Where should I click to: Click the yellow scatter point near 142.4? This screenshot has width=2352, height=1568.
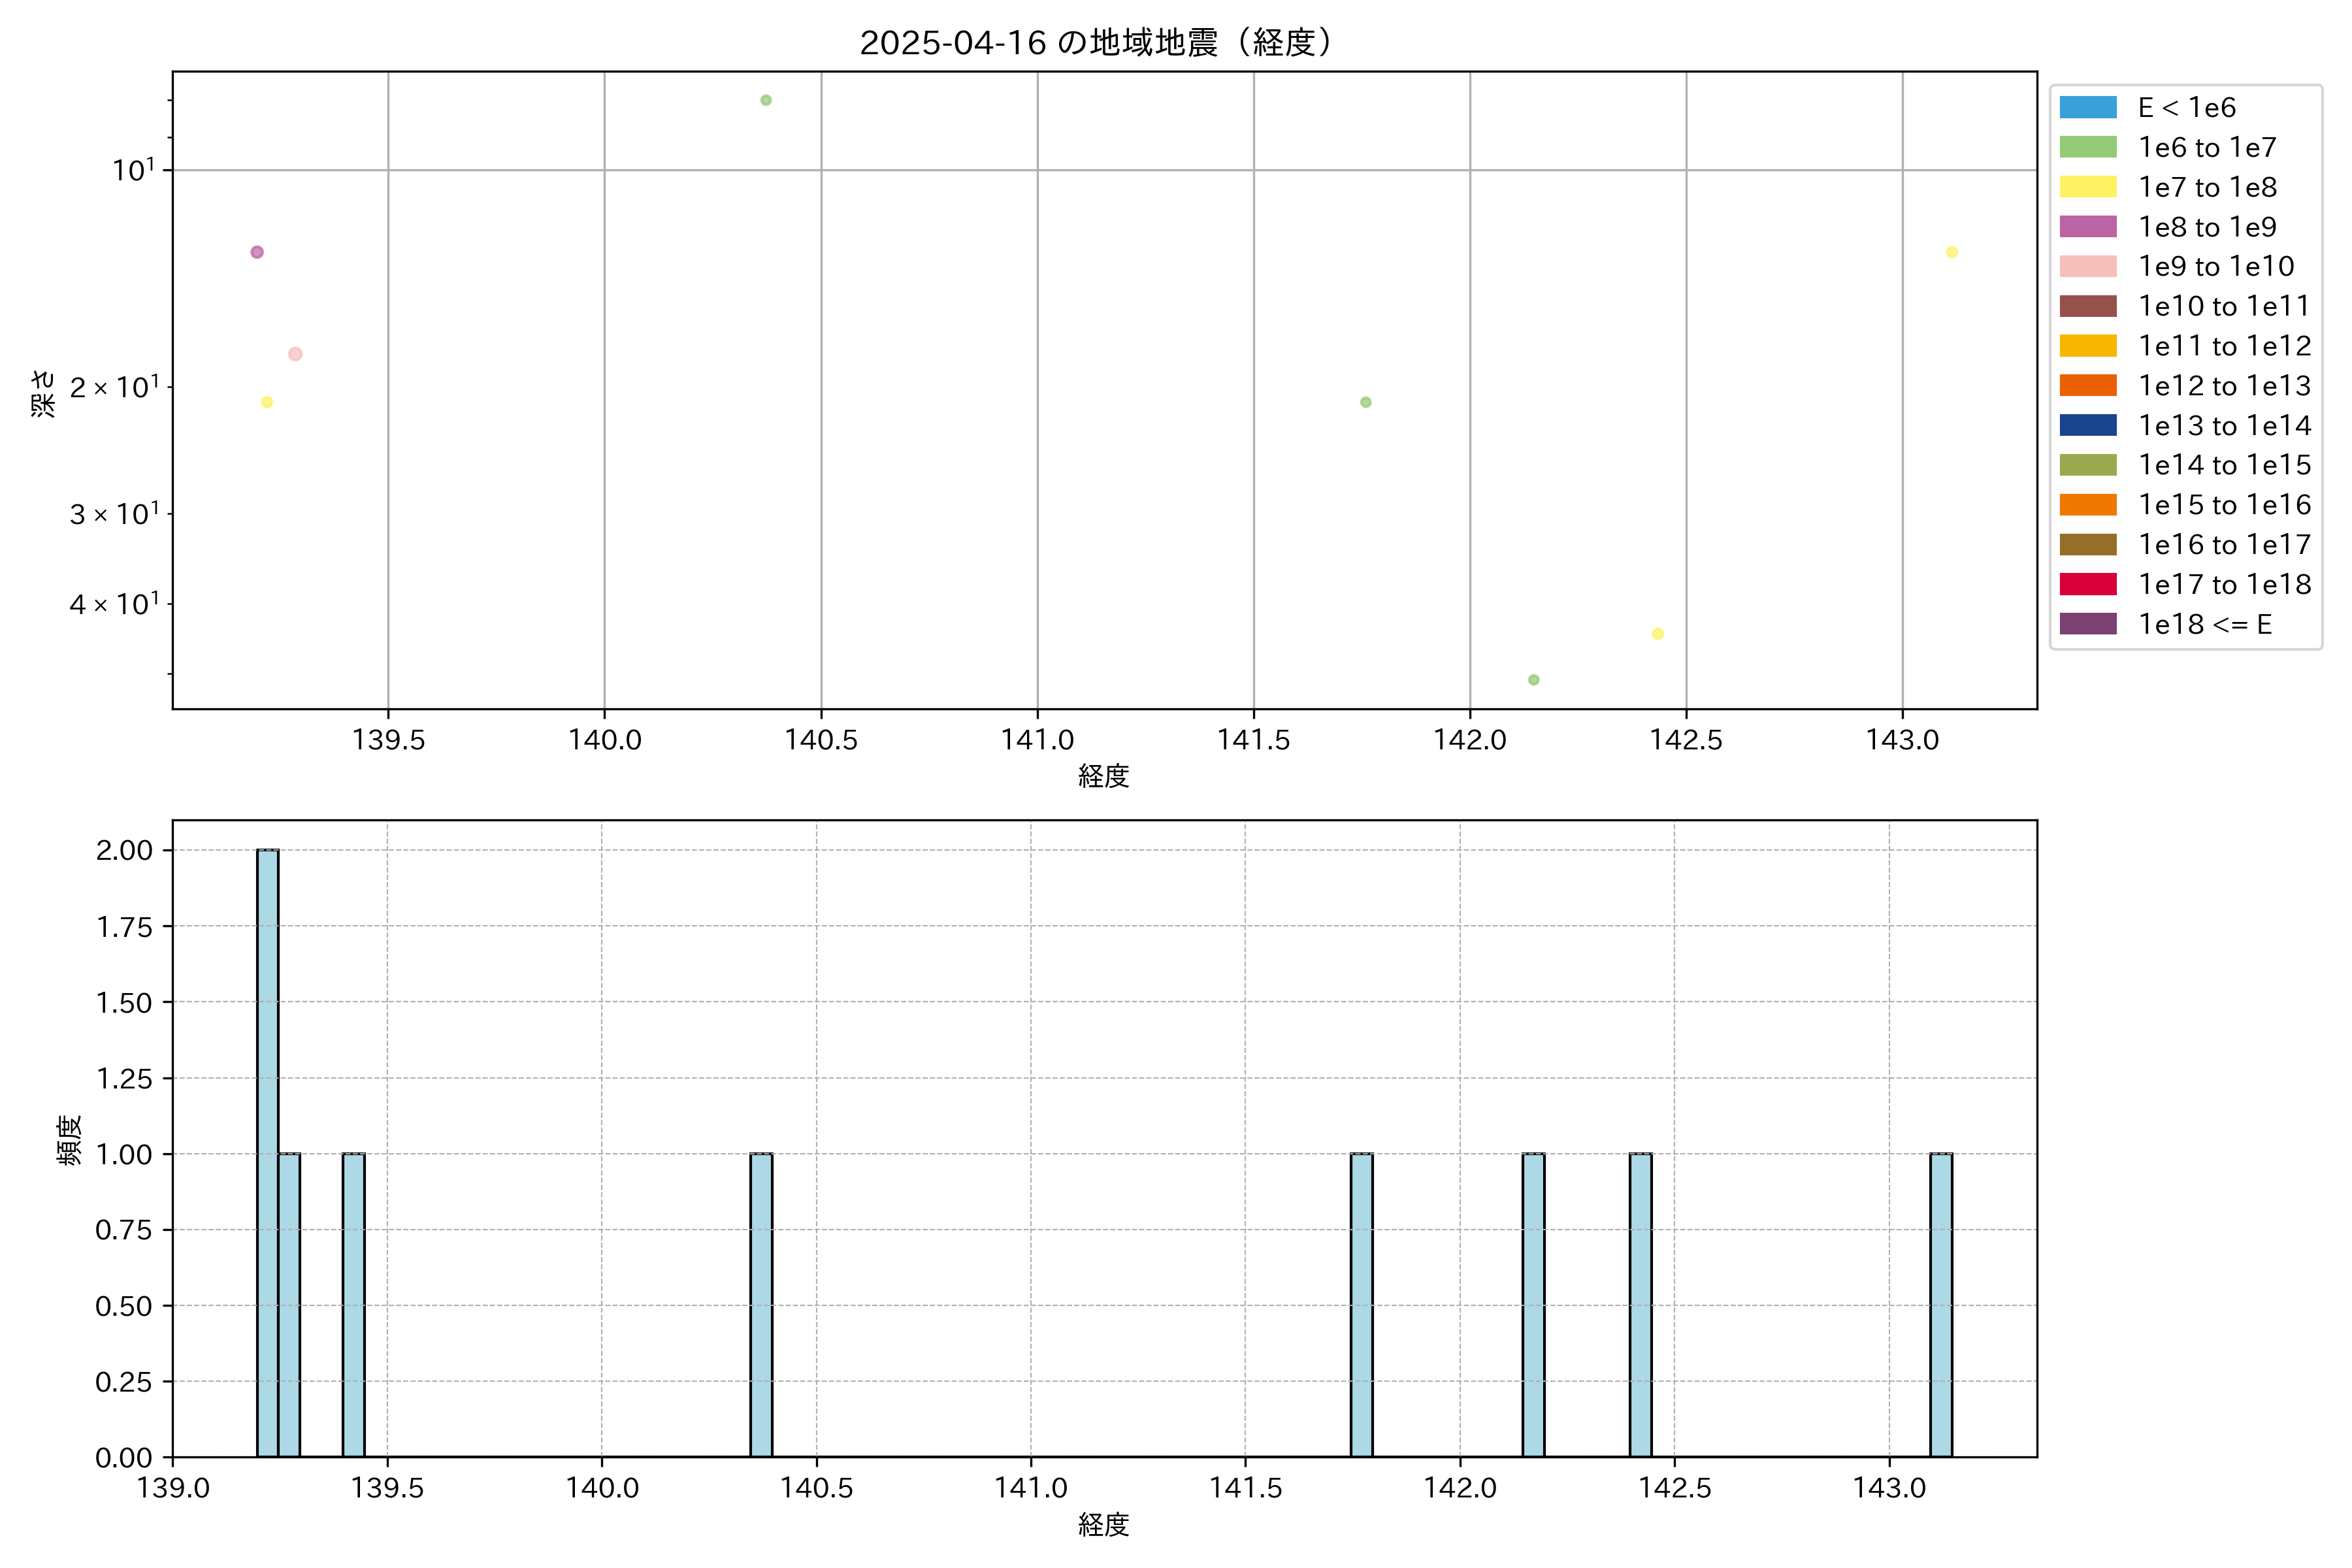tap(1658, 634)
